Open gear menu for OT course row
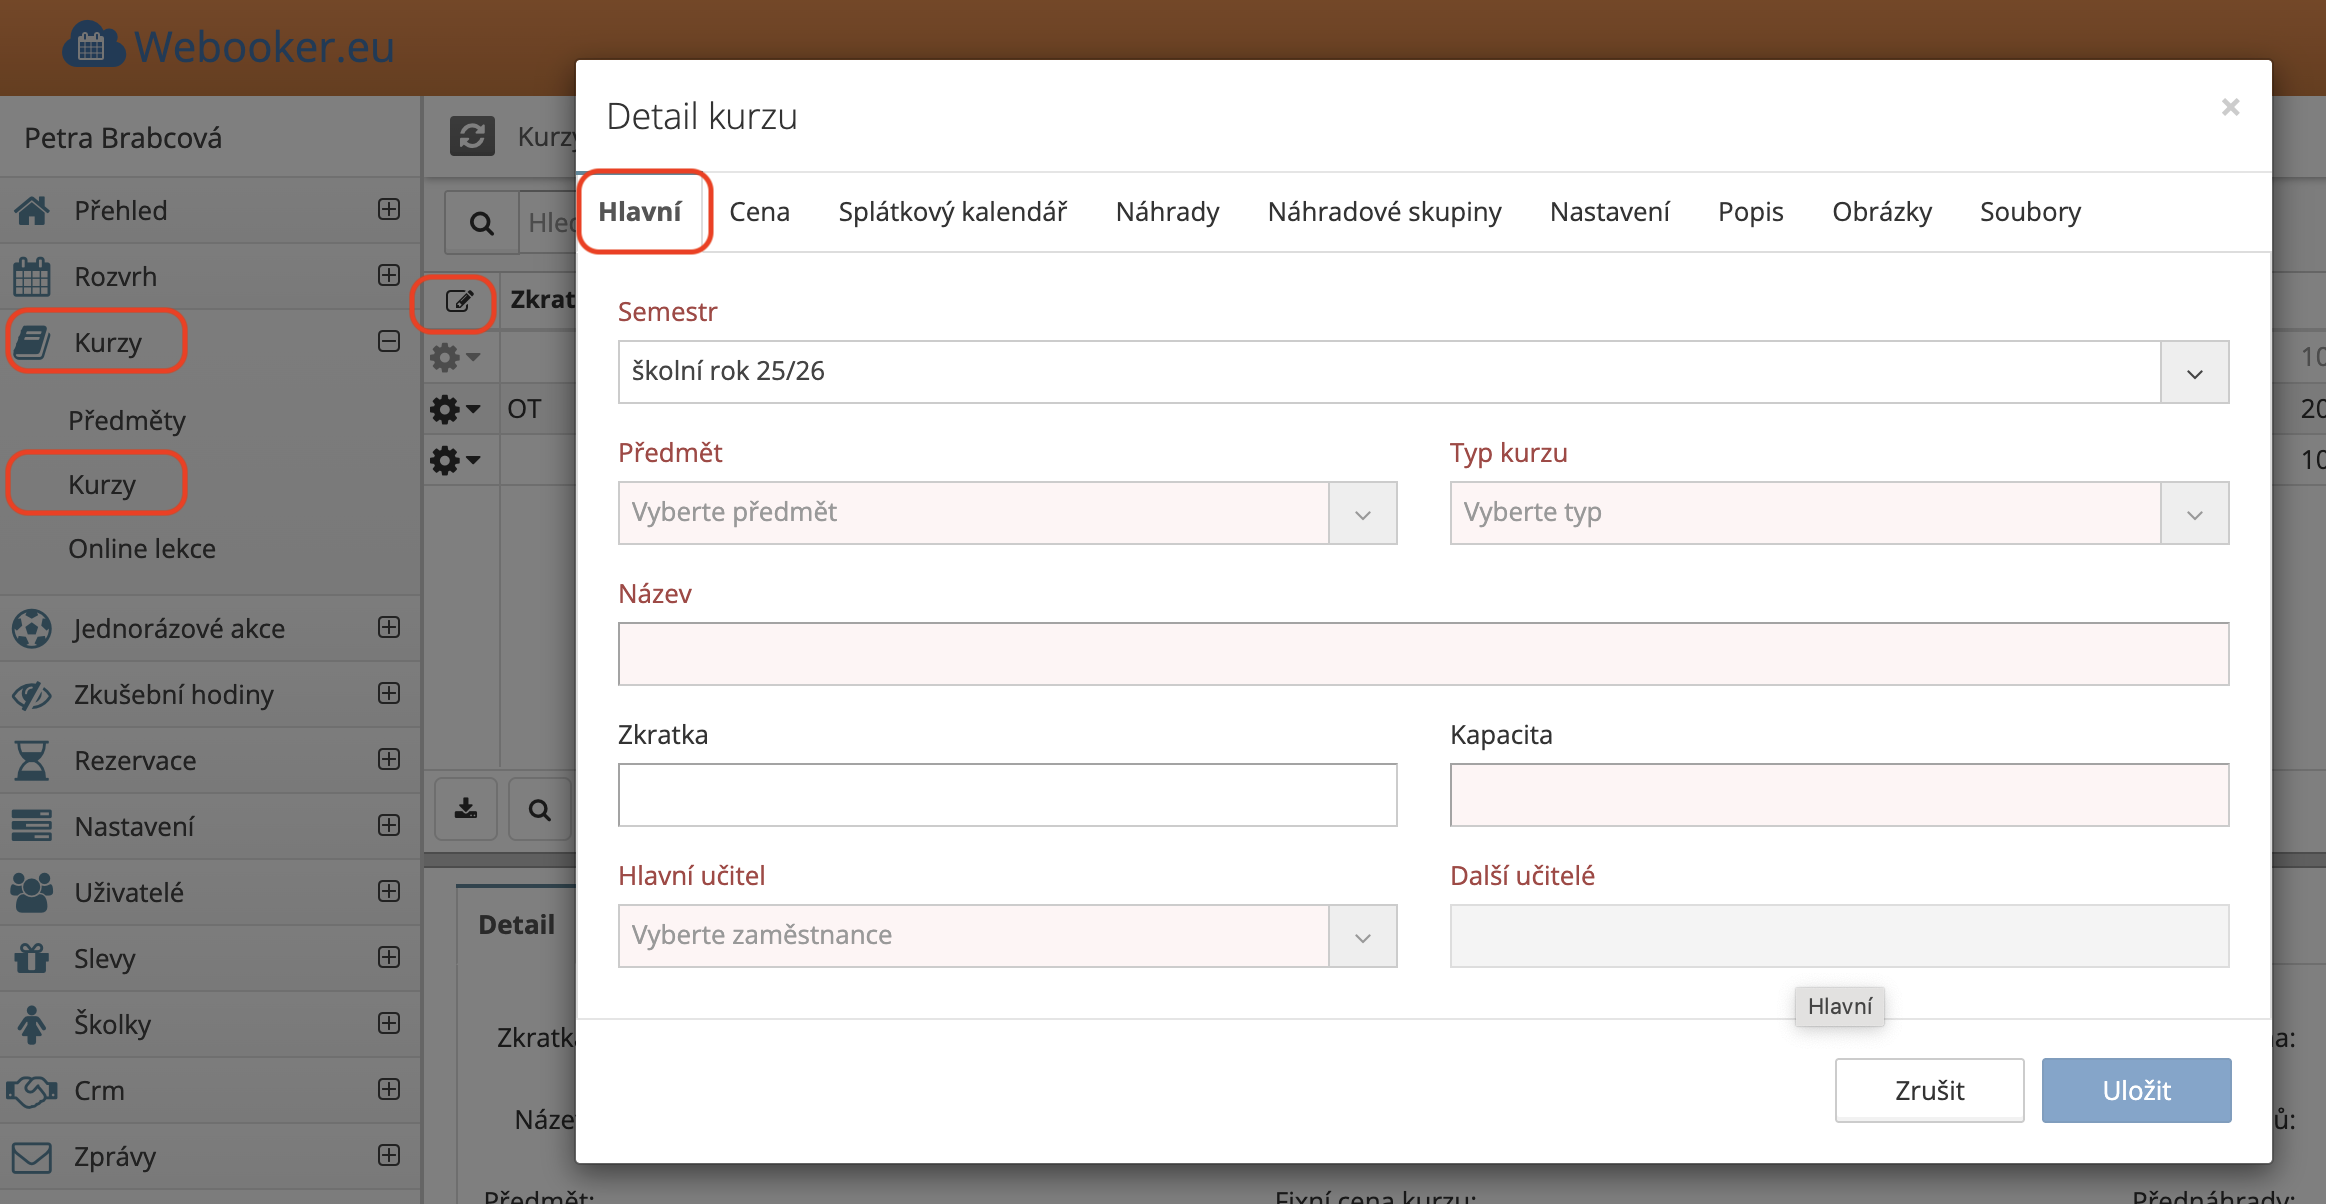Viewport: 2326px width, 1204px height. click(x=455, y=409)
